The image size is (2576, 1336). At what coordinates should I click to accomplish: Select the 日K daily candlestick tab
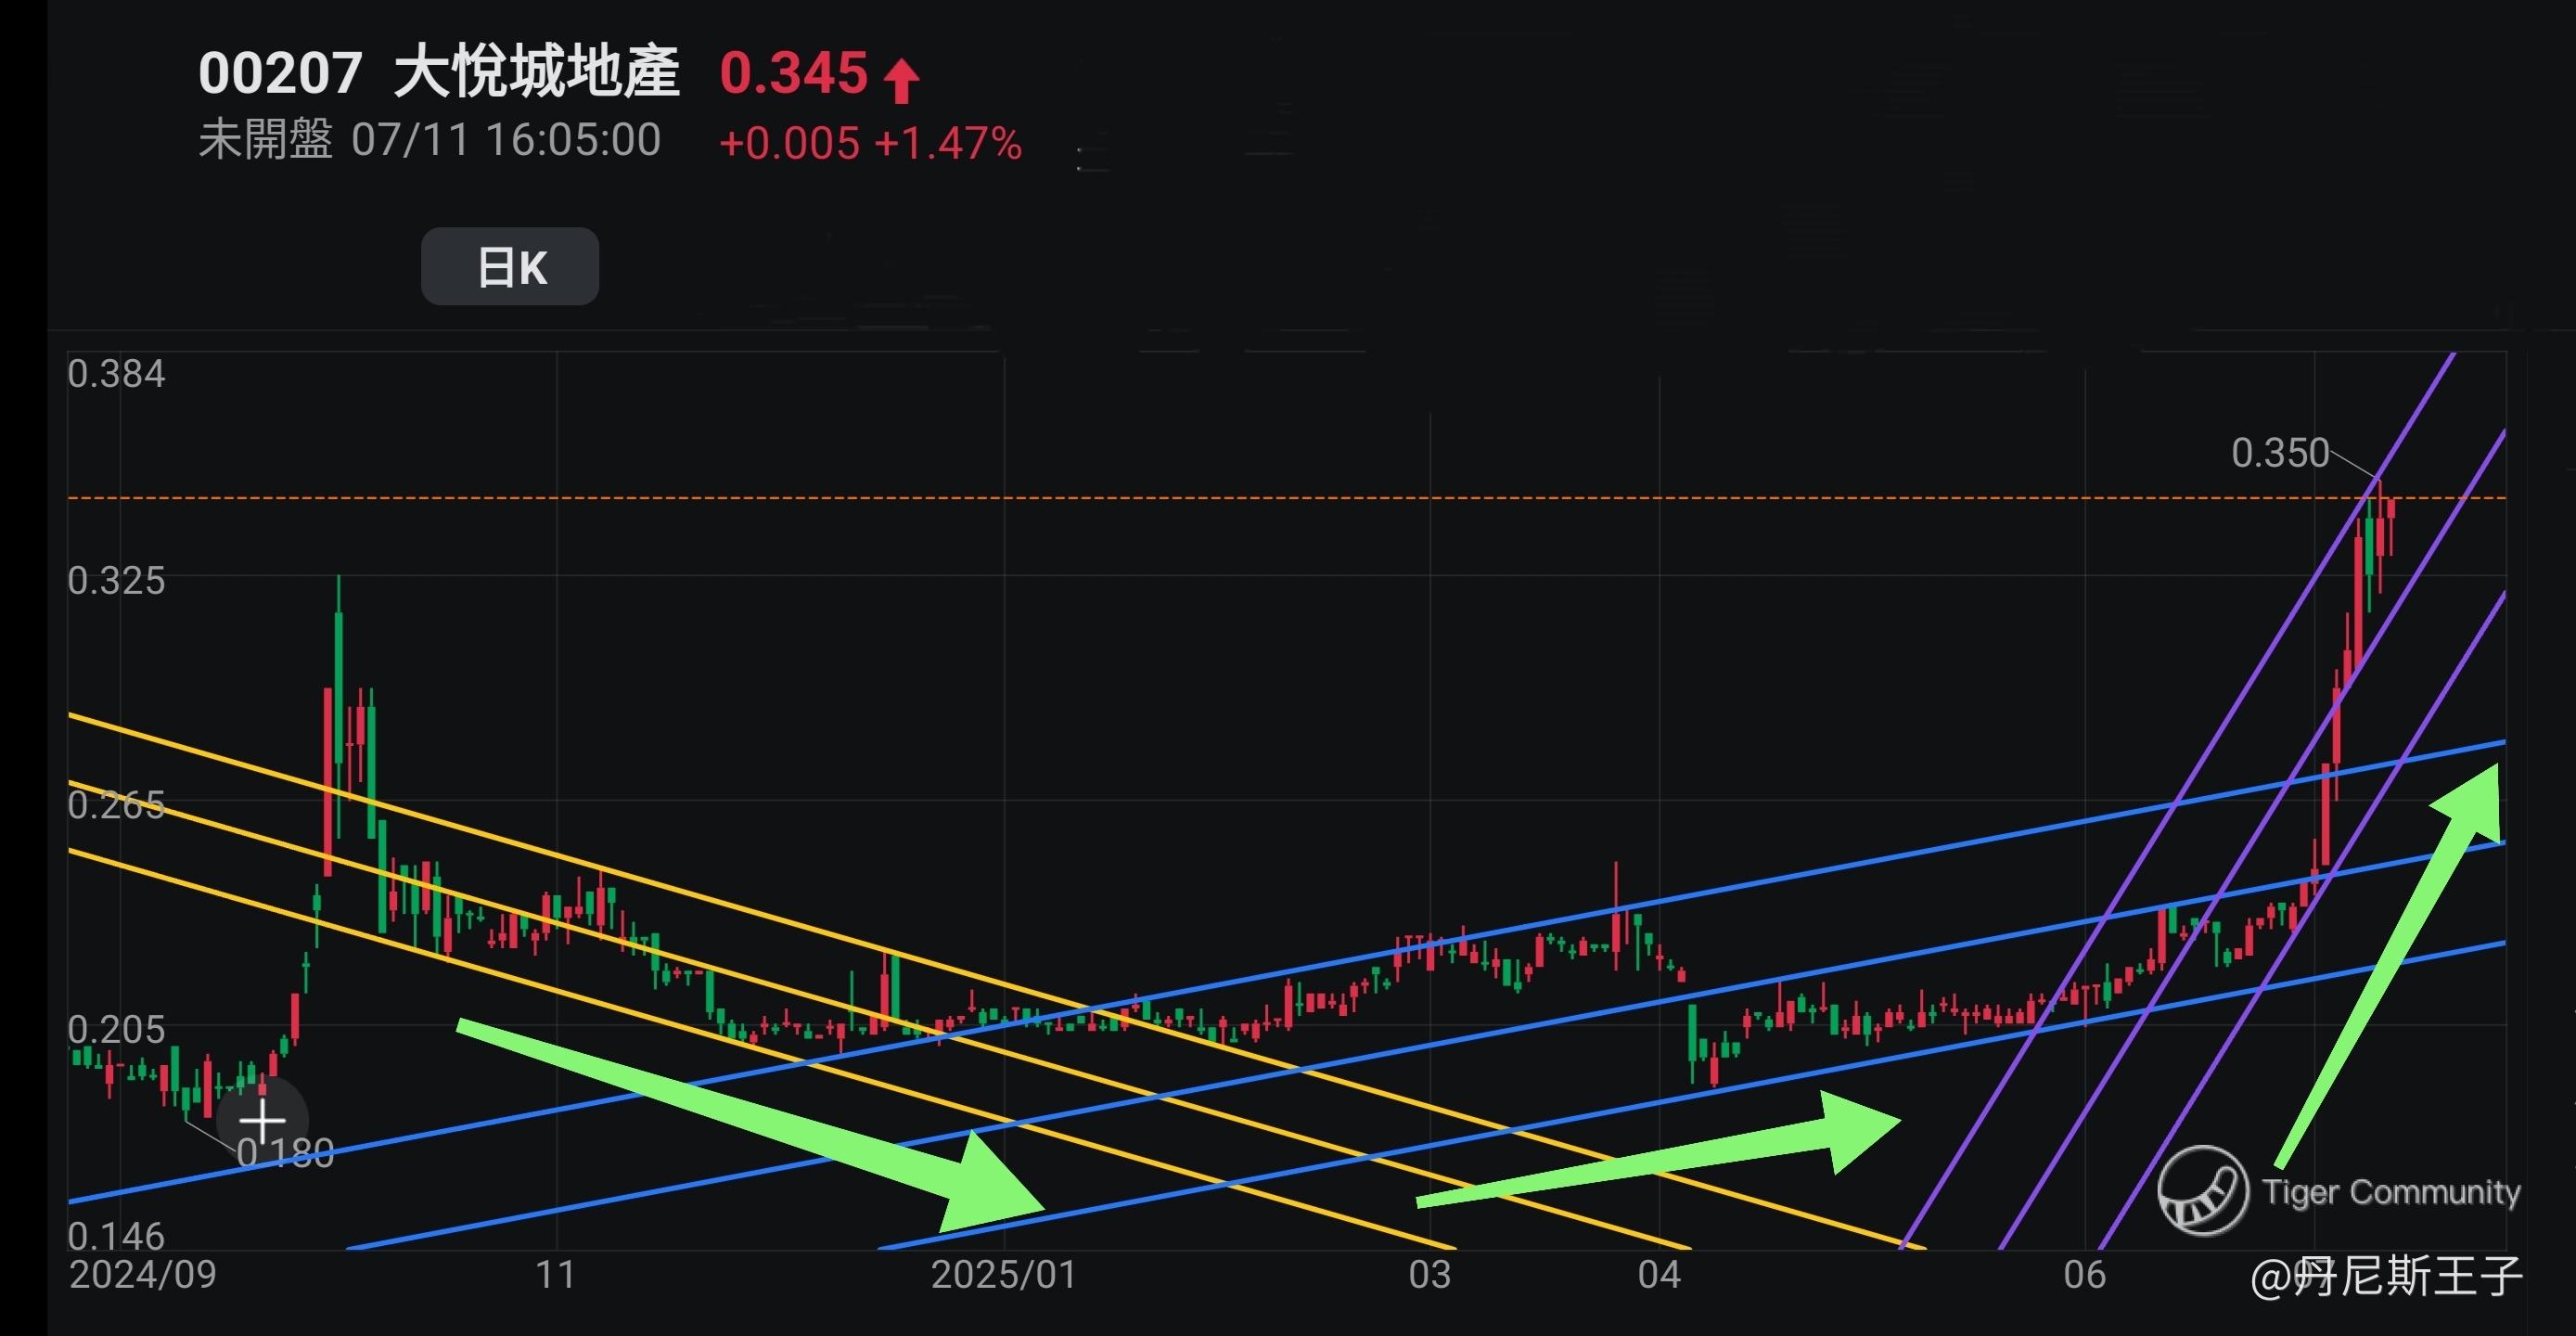point(510,266)
